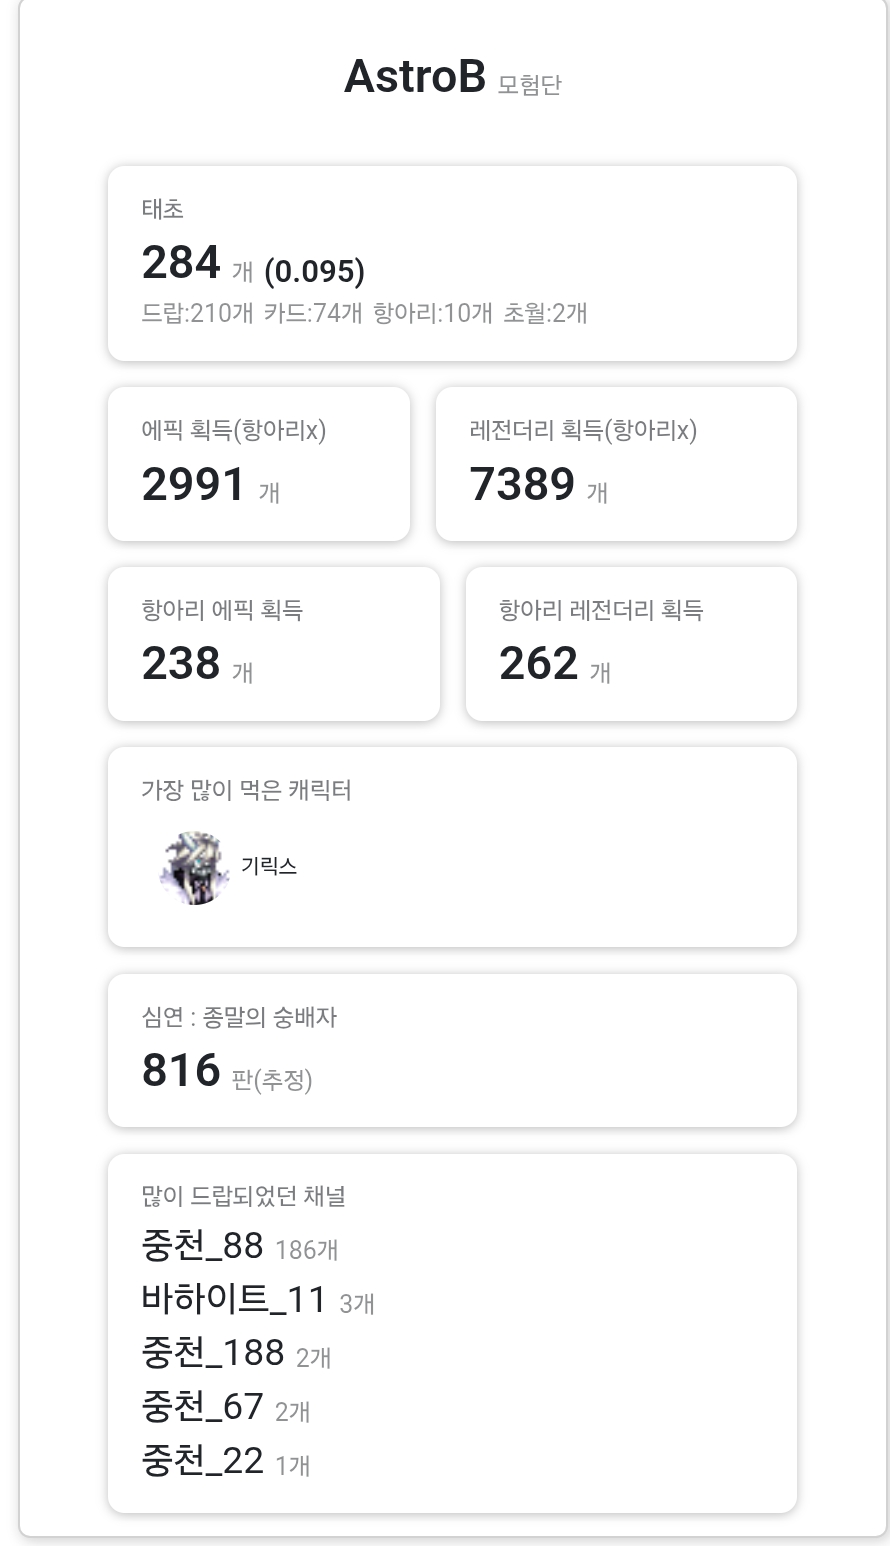The width and height of the screenshot is (890, 1546).
Task: Select the 중천_22 channel entry
Action: [203, 1461]
